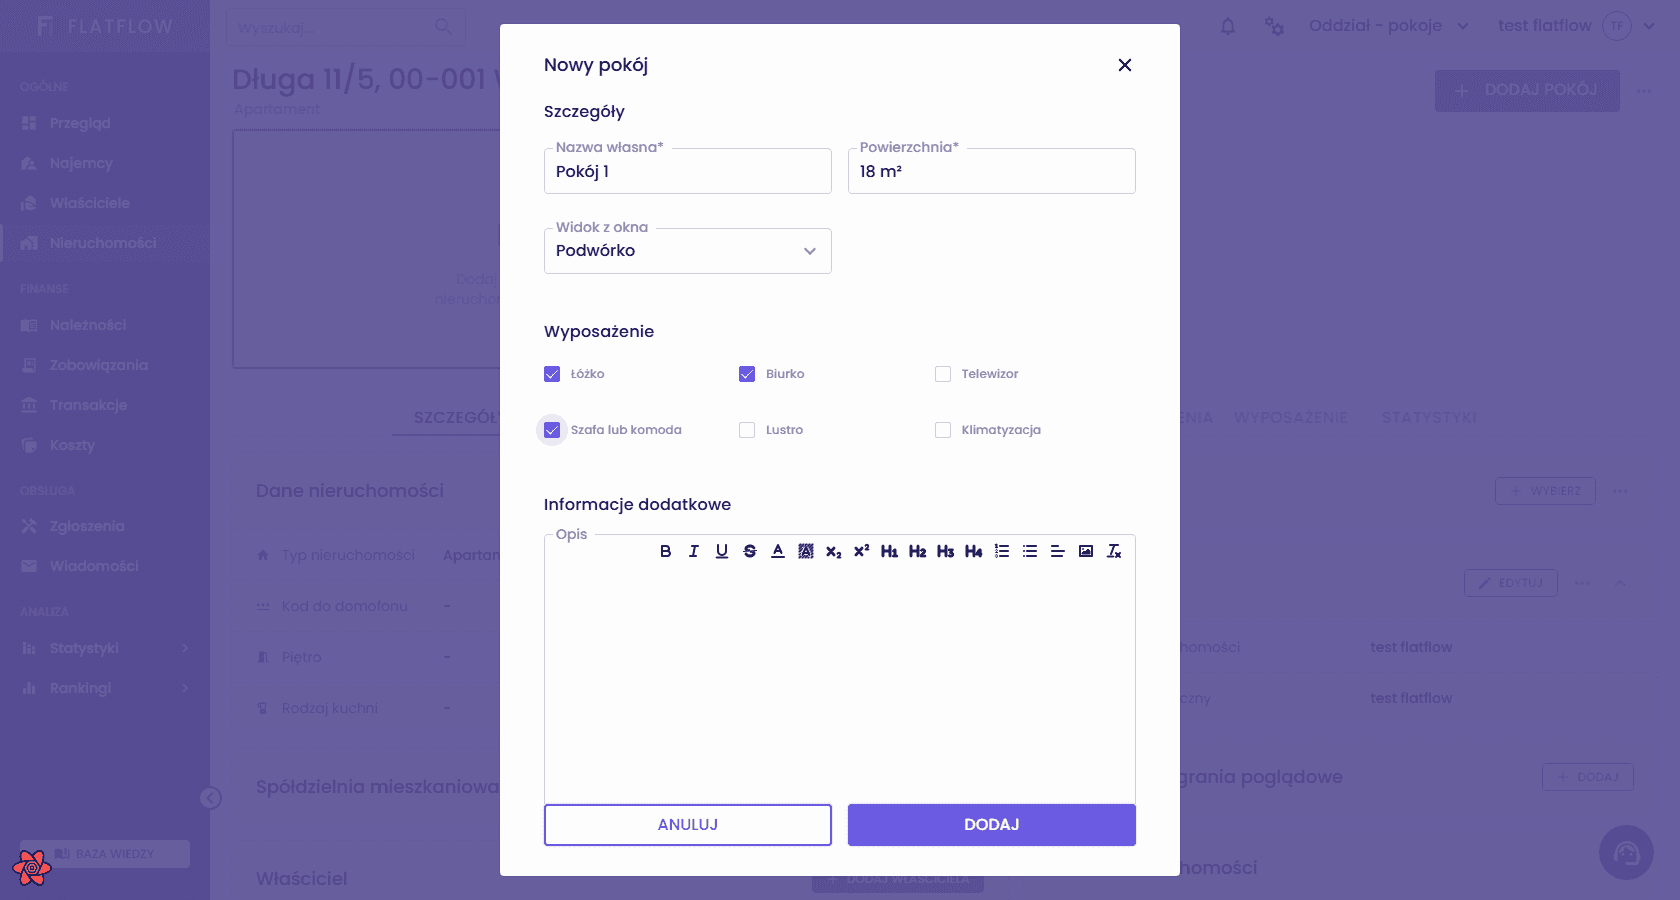Focus the Powierzchnia input field

(x=992, y=171)
